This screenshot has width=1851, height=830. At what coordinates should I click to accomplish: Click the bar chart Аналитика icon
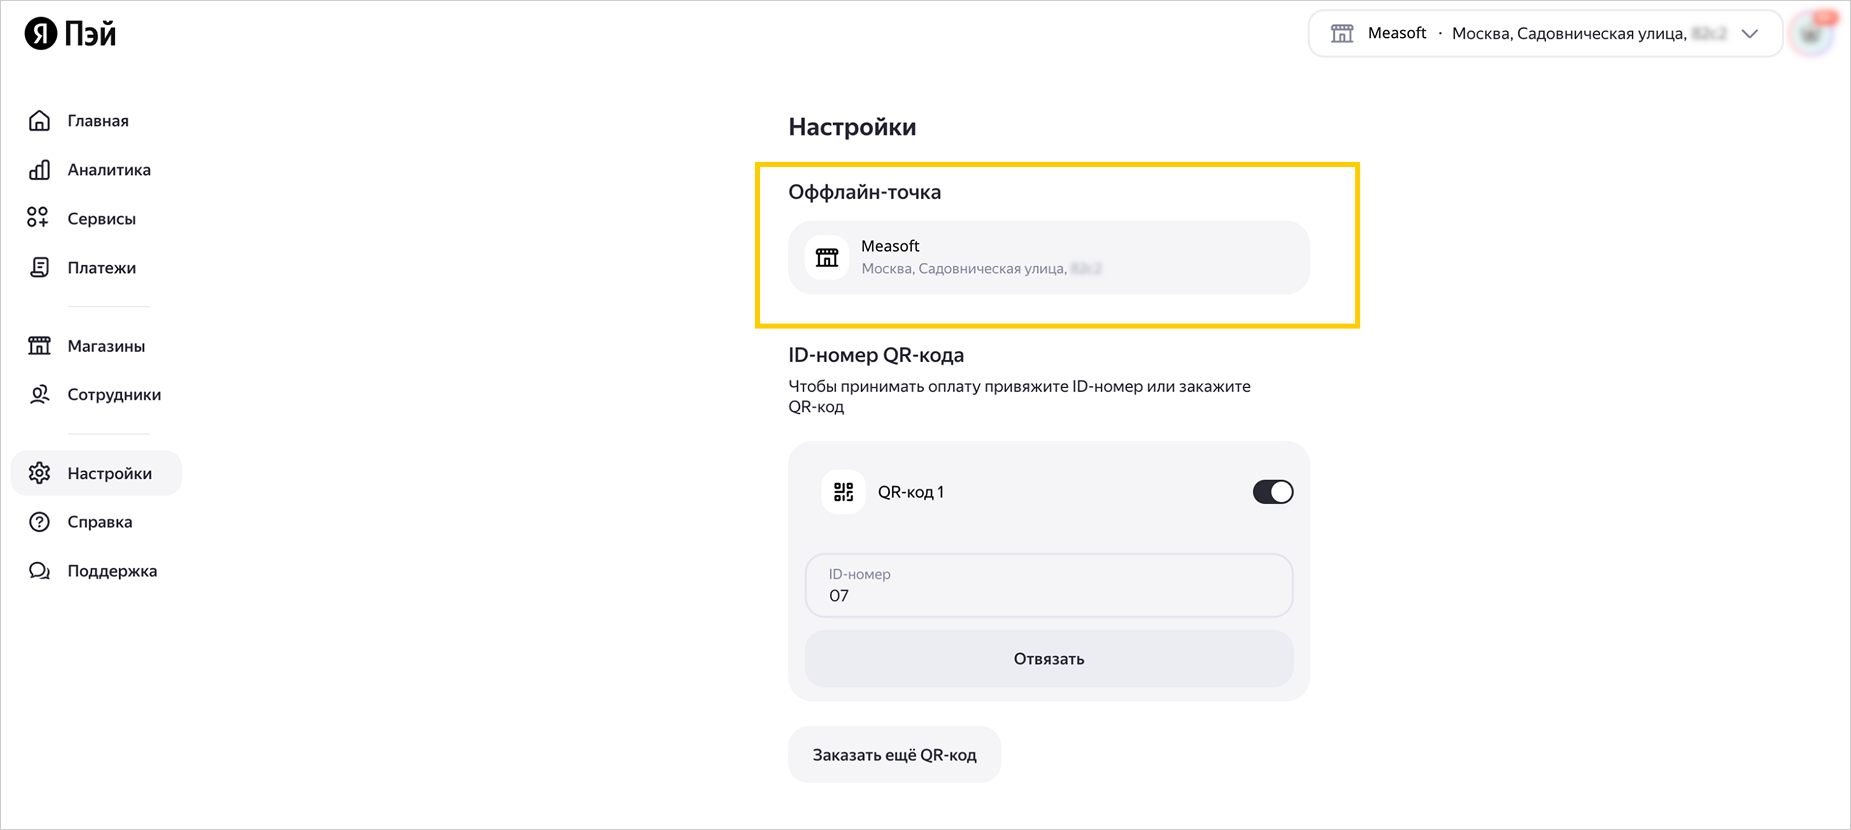pos(39,170)
